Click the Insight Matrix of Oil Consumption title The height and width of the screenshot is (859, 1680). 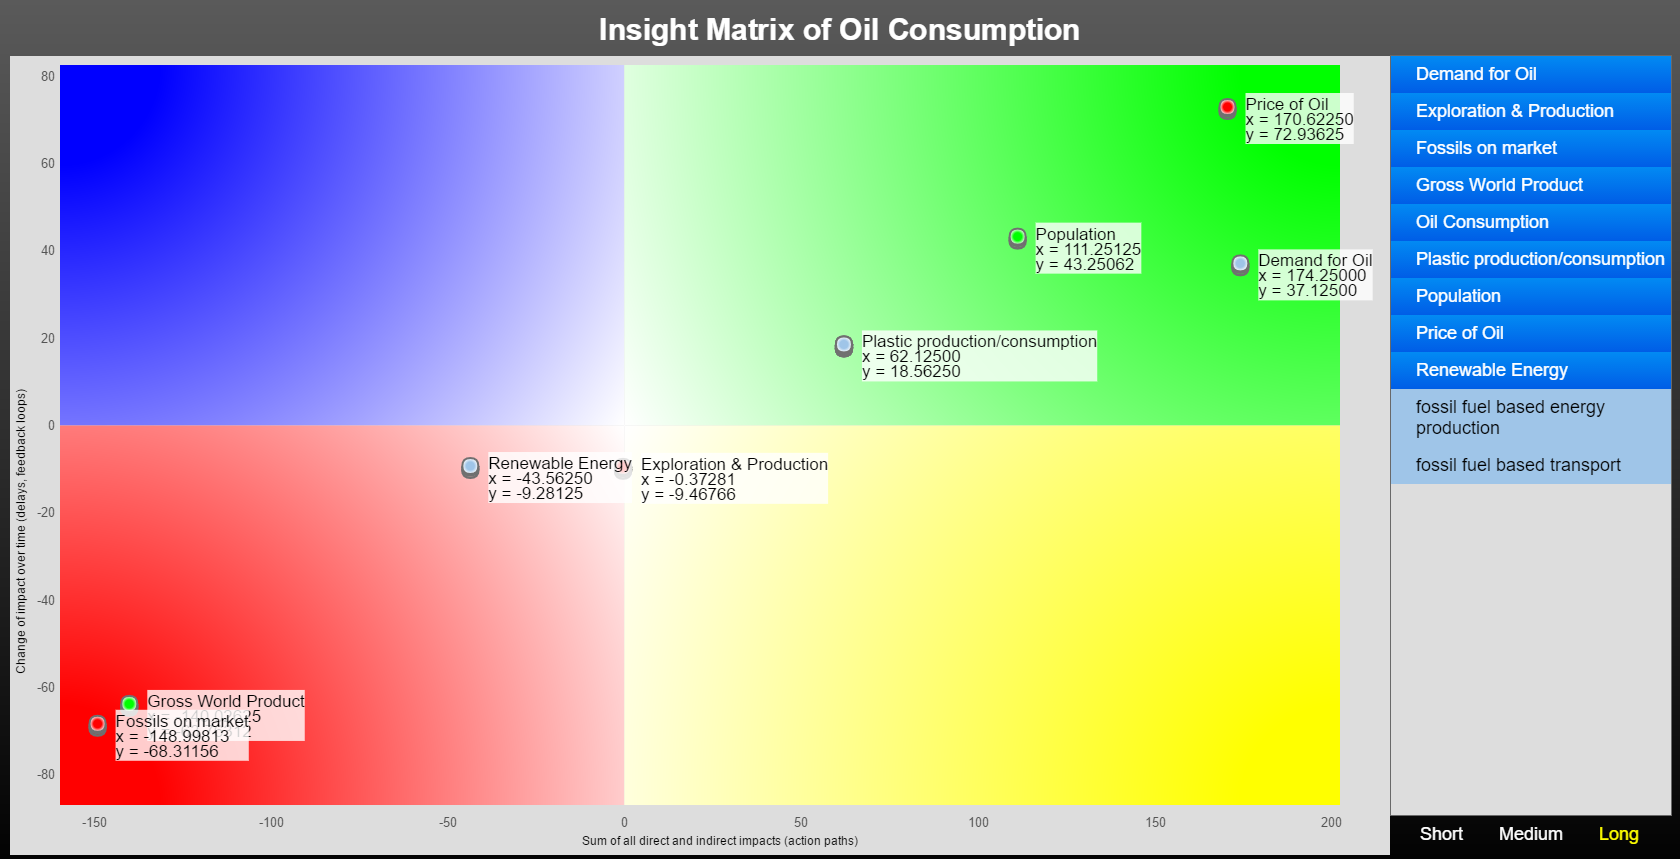[839, 29]
